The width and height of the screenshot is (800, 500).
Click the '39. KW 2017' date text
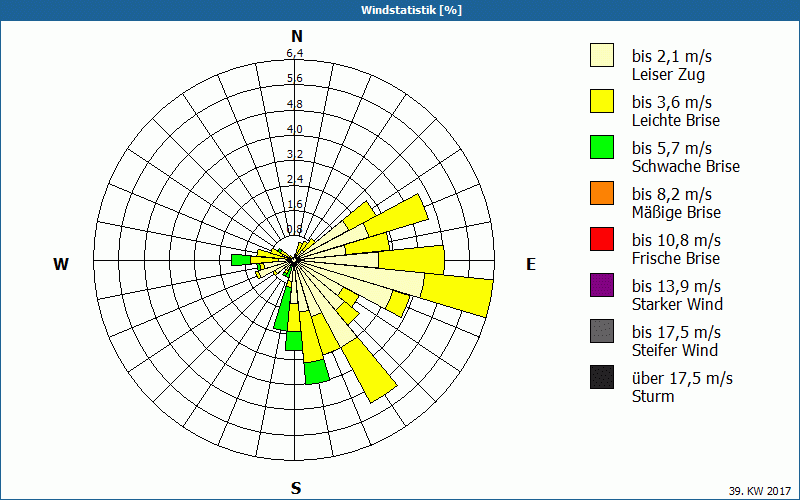tap(760, 491)
